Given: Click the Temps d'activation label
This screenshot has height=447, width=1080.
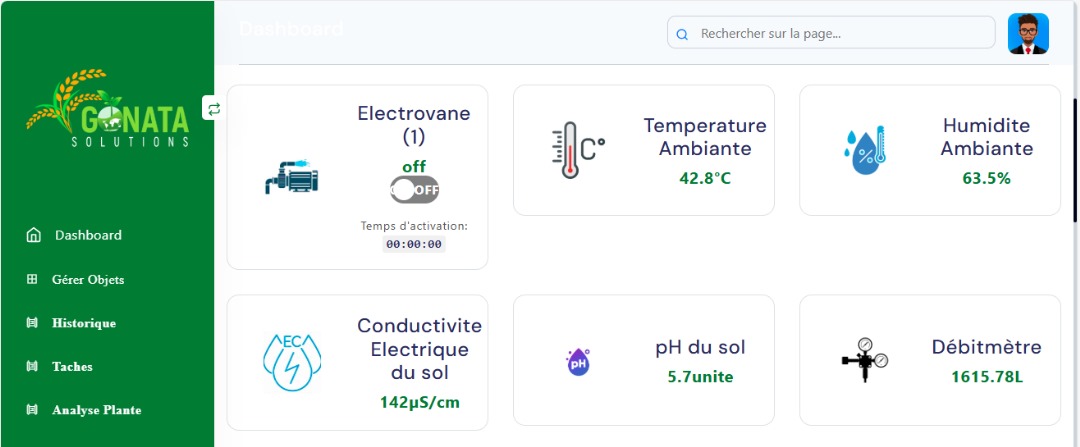Looking at the screenshot, I should pos(414,225).
